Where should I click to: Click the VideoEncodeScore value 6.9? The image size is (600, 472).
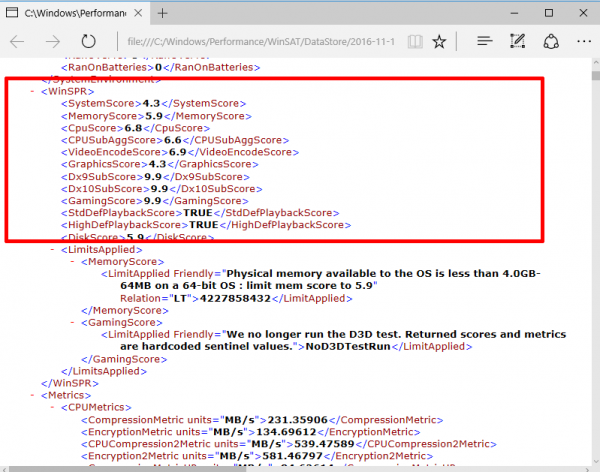point(178,152)
